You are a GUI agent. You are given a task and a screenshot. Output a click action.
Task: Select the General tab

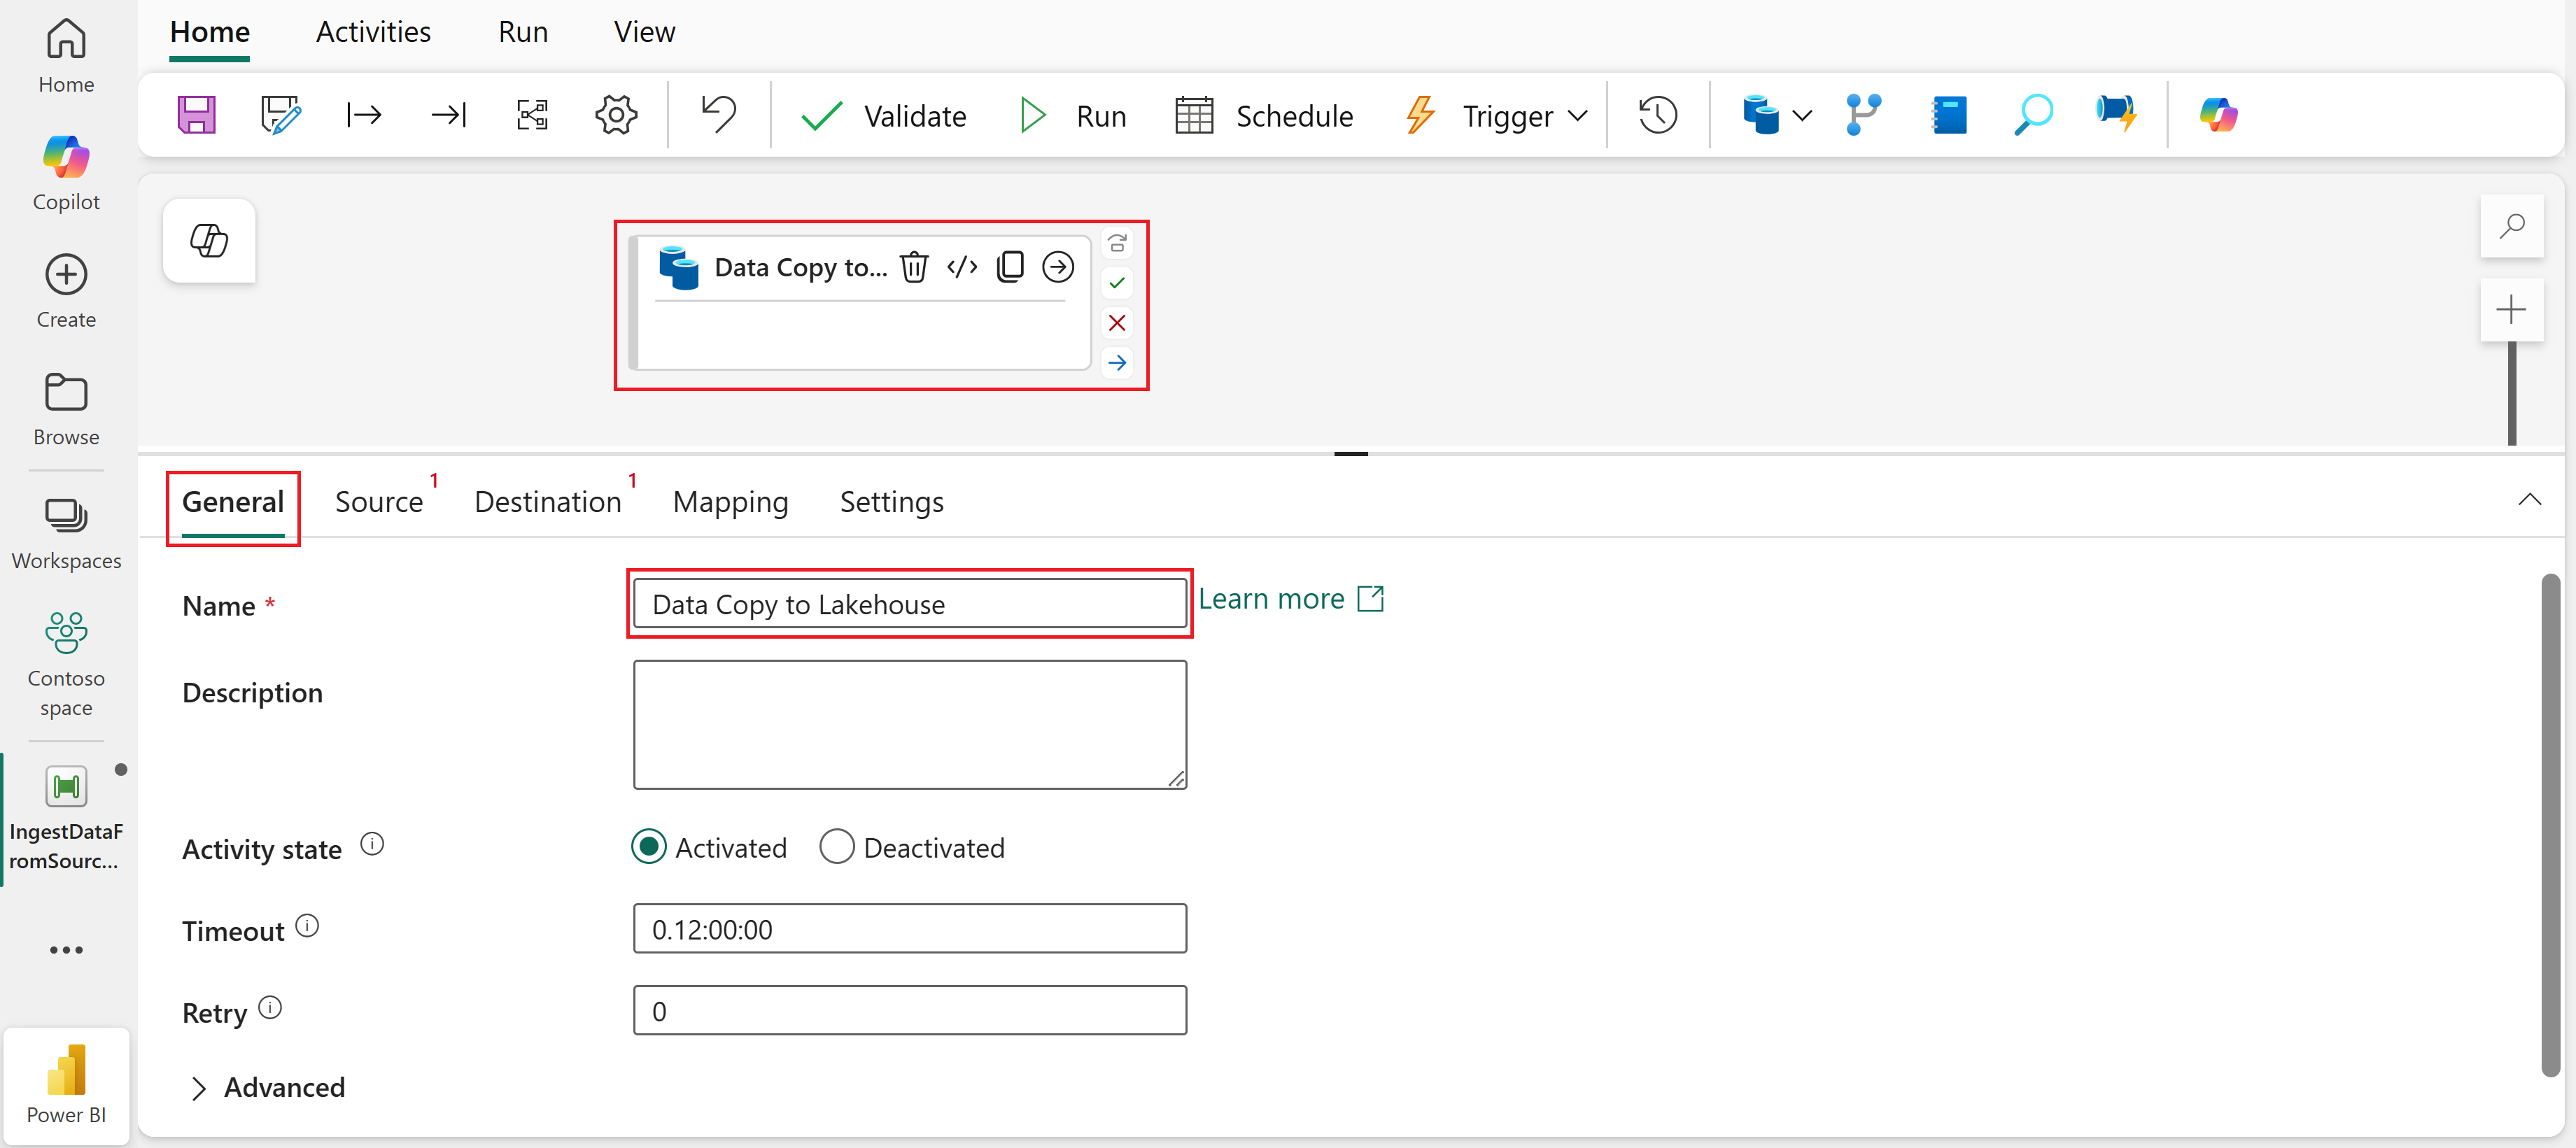233,502
